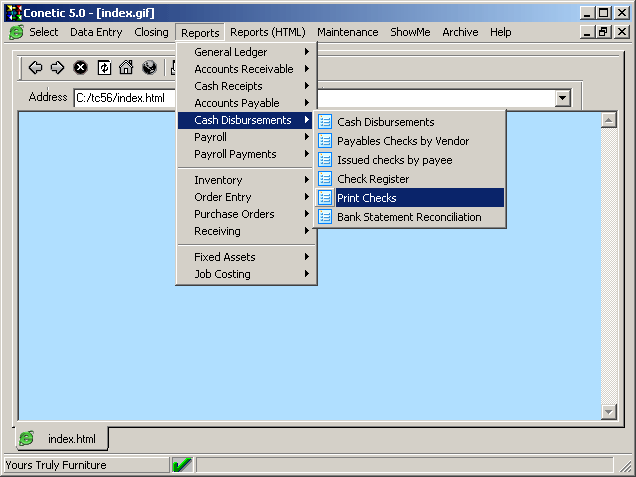
Task: Open the Address bar dropdown arrow
Action: pyautogui.click(x=562, y=98)
